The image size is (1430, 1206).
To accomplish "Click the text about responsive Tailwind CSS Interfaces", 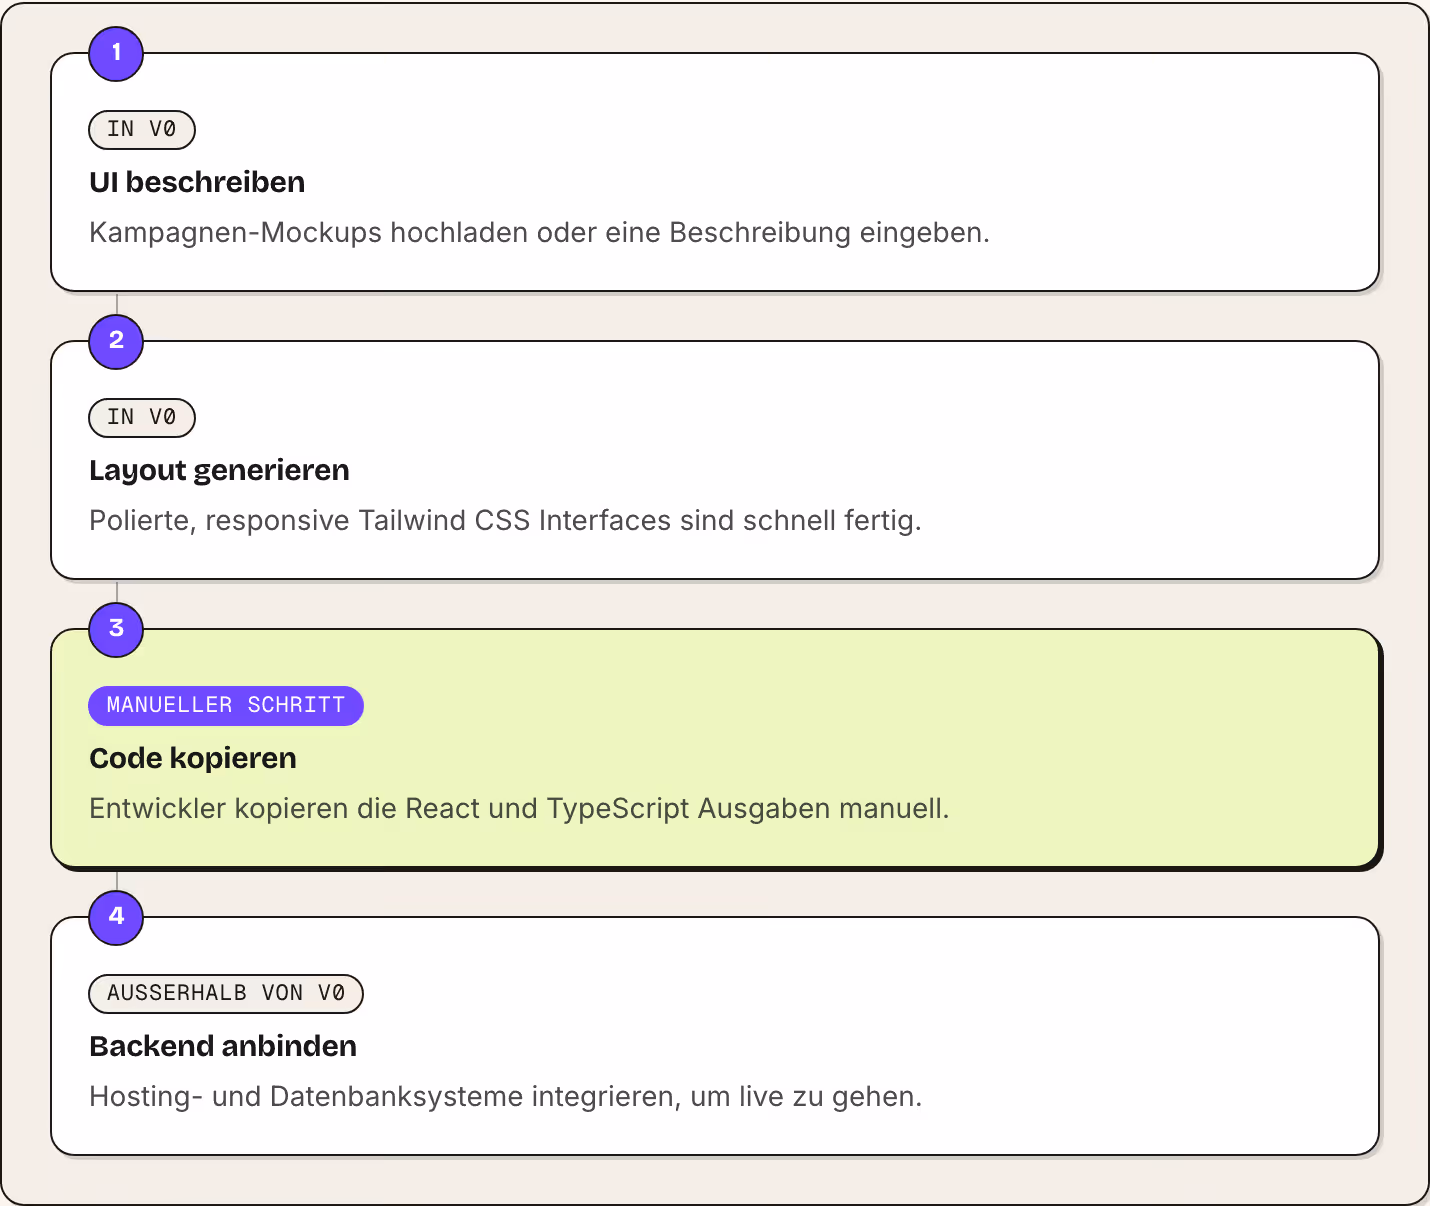I will tap(505, 520).
